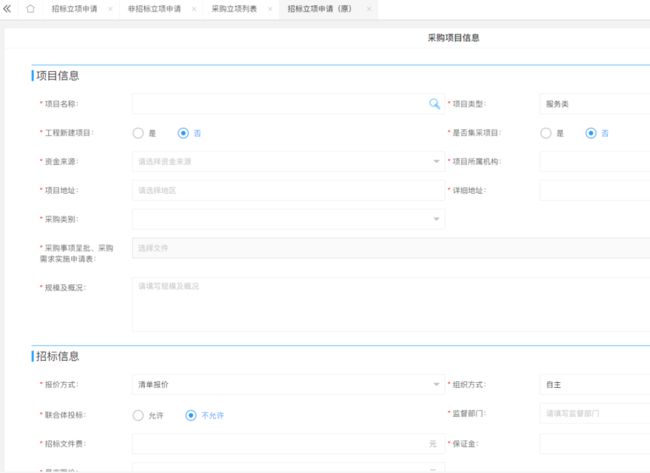Select 不允许 for 联合体投标
650x473 pixels.
click(191, 415)
